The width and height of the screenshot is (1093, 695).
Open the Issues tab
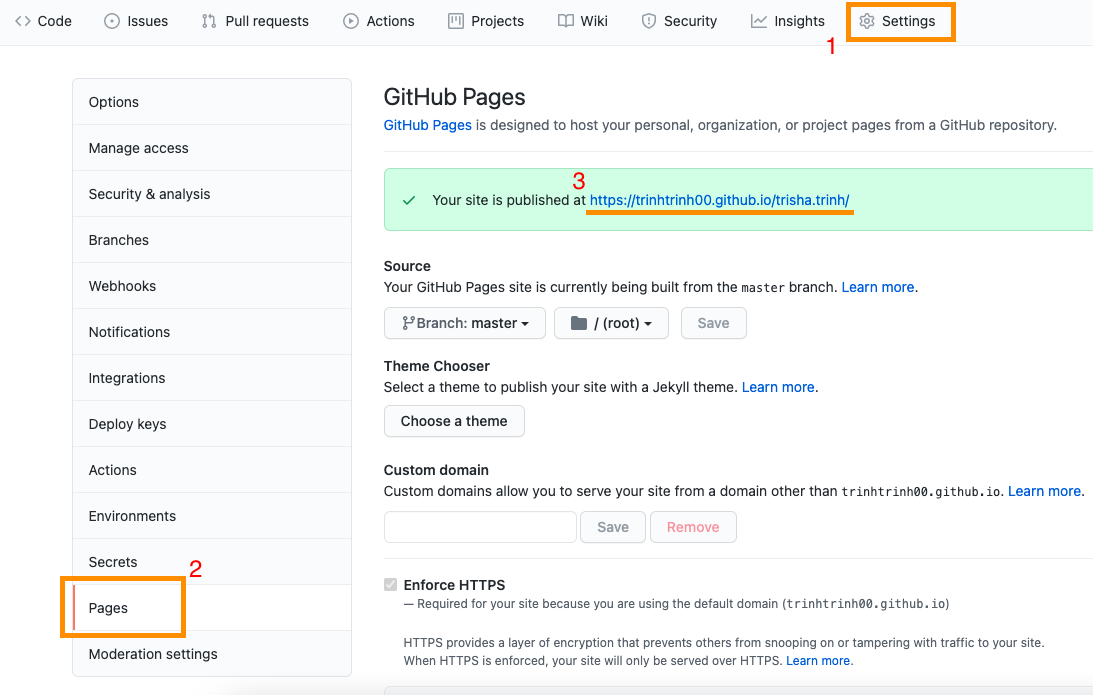[136, 21]
